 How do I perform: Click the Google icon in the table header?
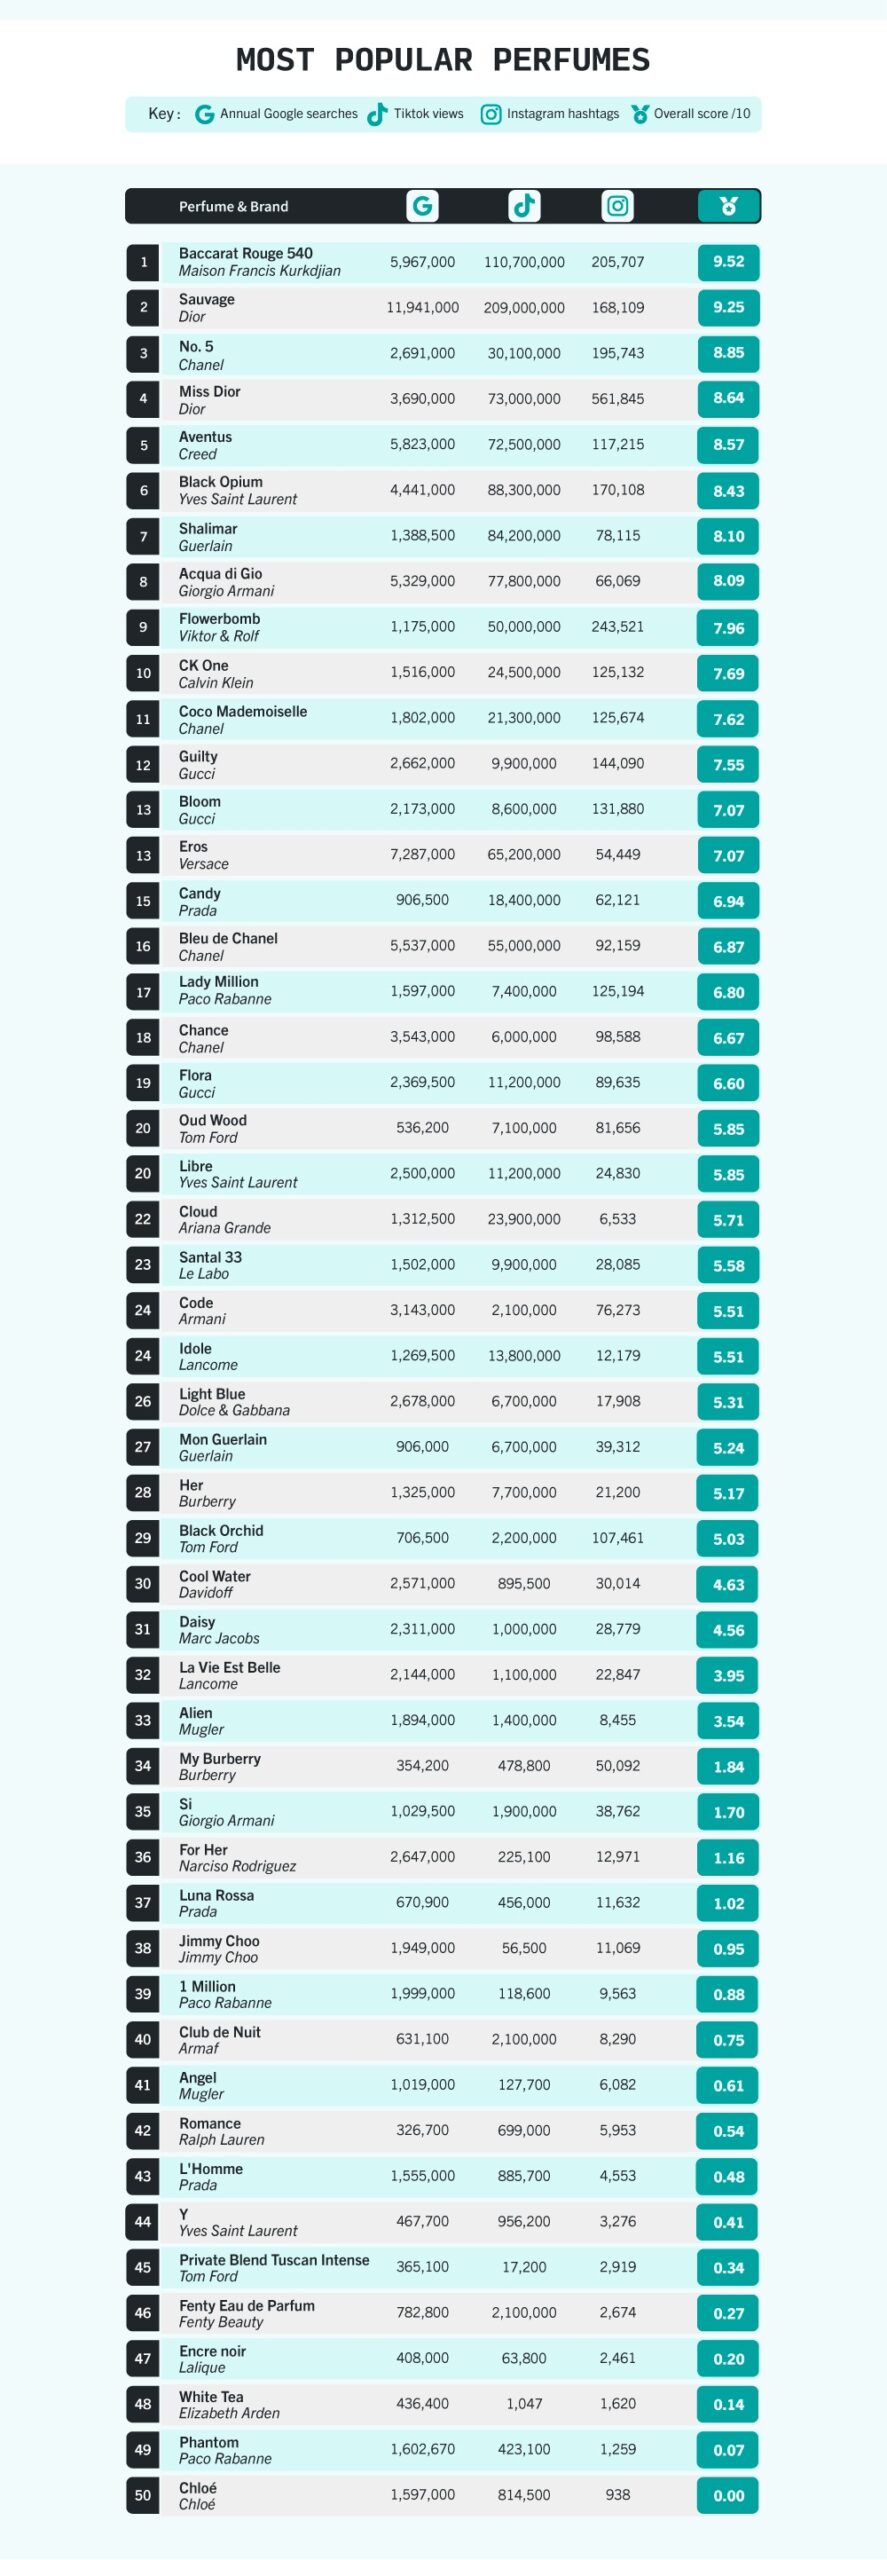point(423,206)
